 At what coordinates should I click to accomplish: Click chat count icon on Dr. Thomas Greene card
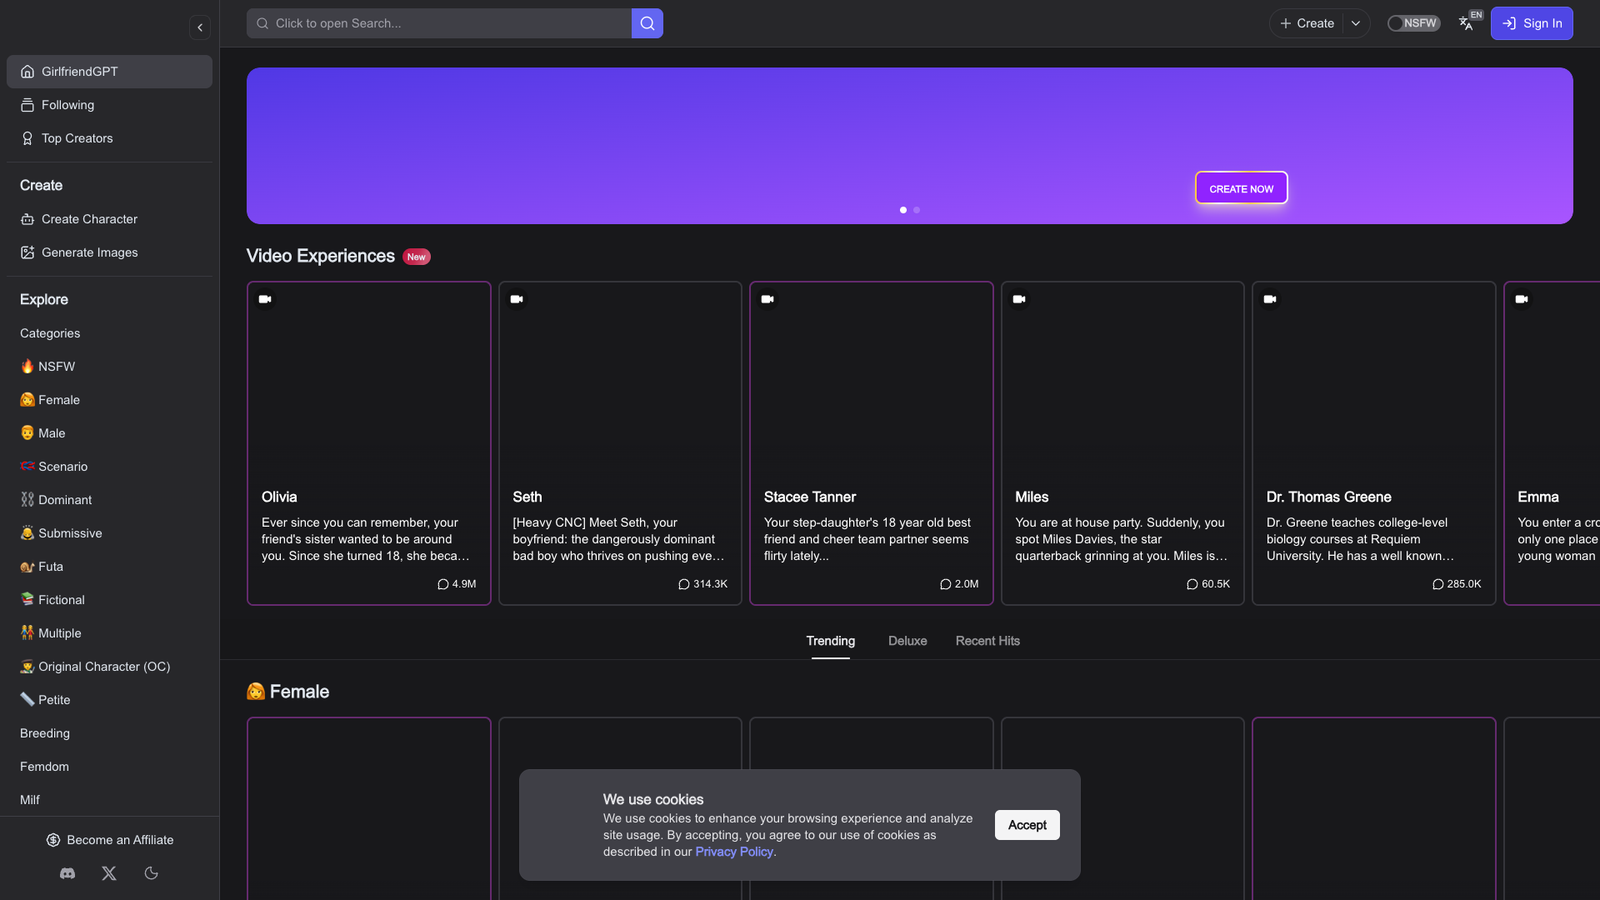[x=1438, y=584]
